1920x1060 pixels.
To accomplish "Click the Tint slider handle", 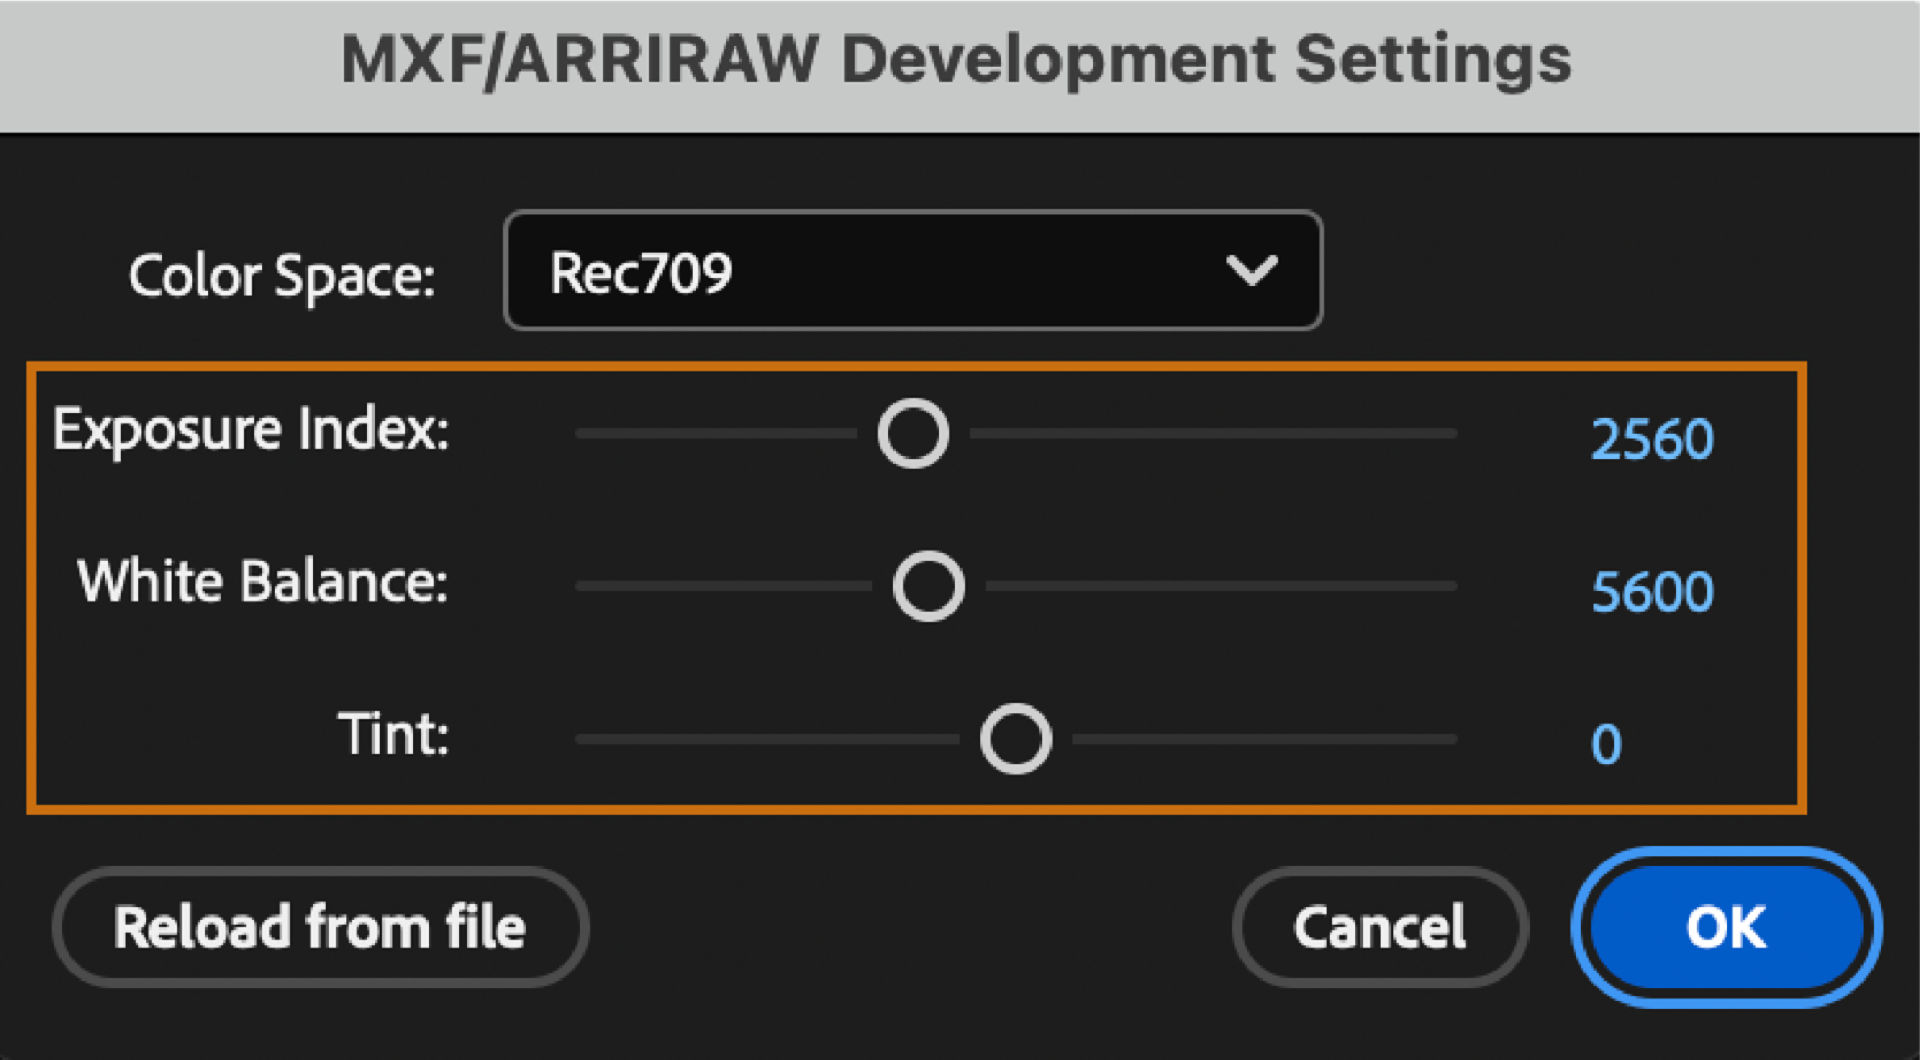I will click(1015, 740).
